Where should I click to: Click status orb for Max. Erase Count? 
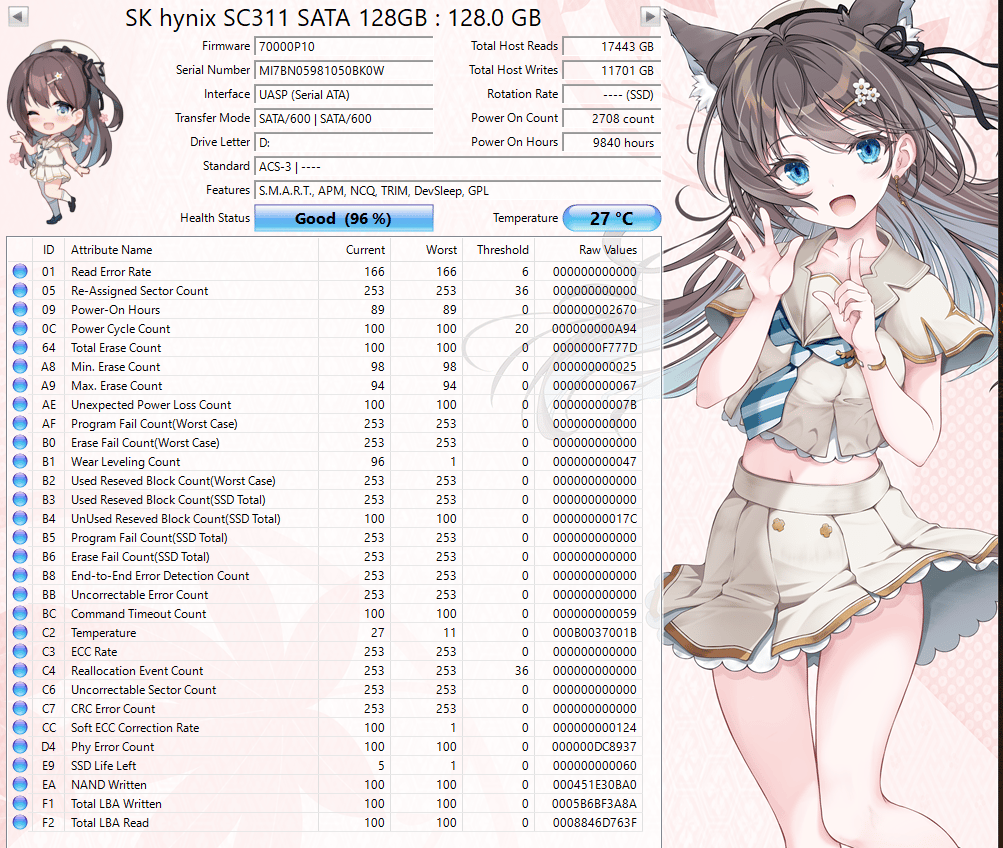point(20,386)
